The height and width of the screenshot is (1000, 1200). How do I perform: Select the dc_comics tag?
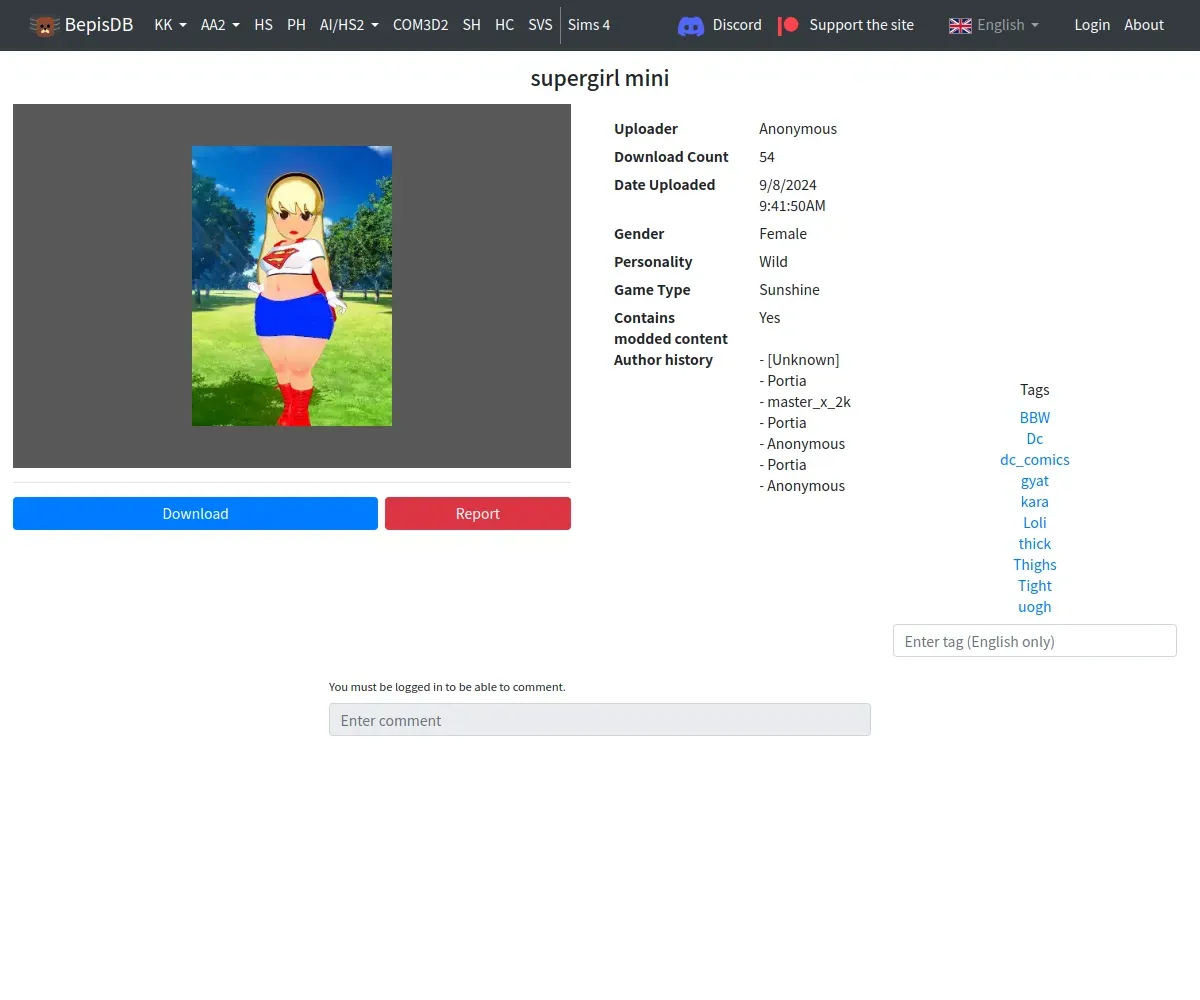point(1035,460)
